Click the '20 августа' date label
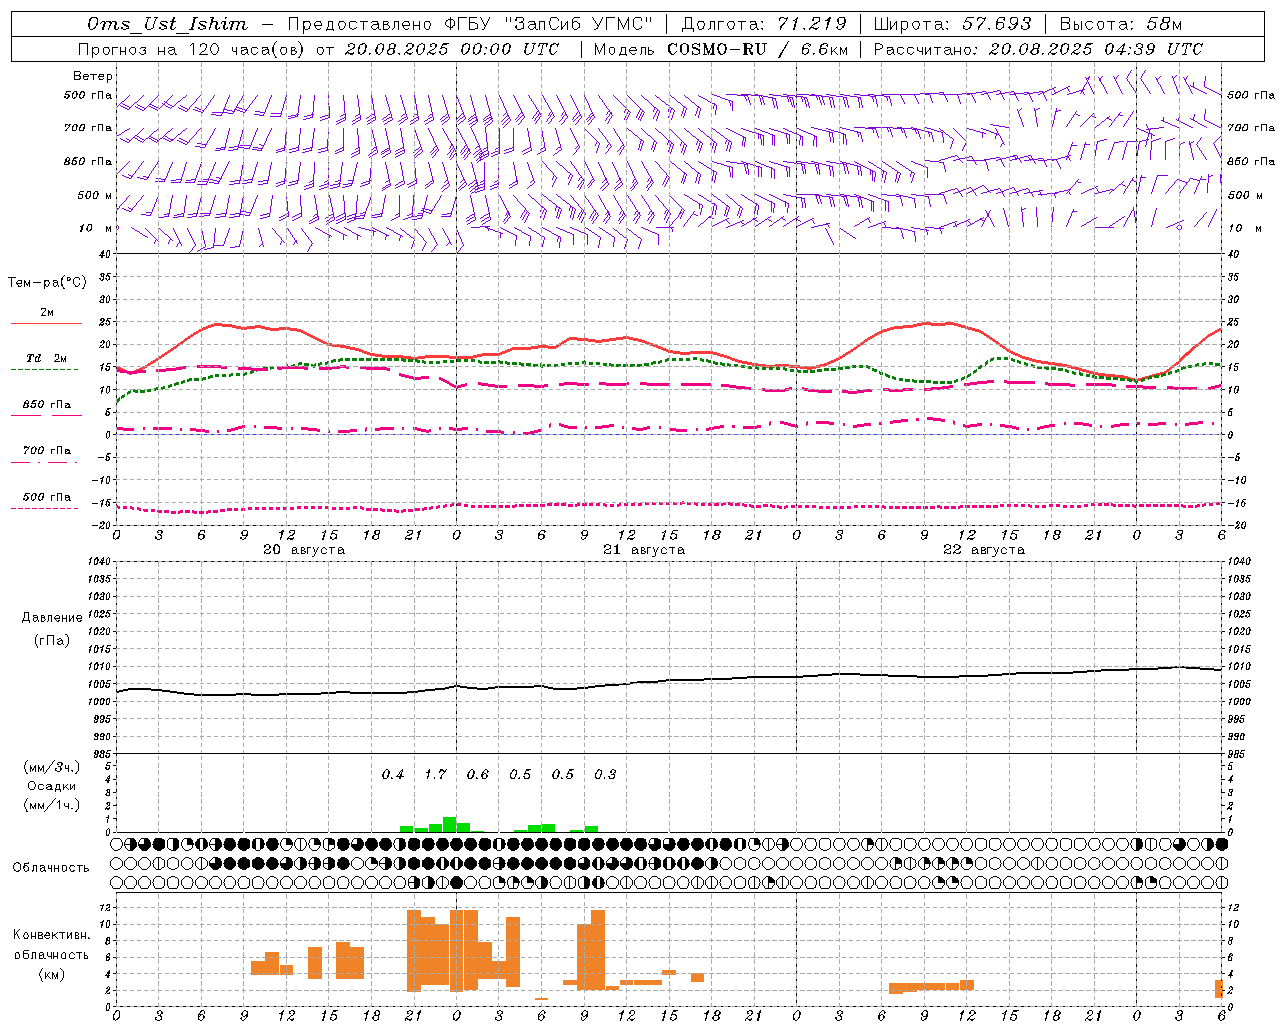Screen dimensions: 1280x1024 pos(304,550)
